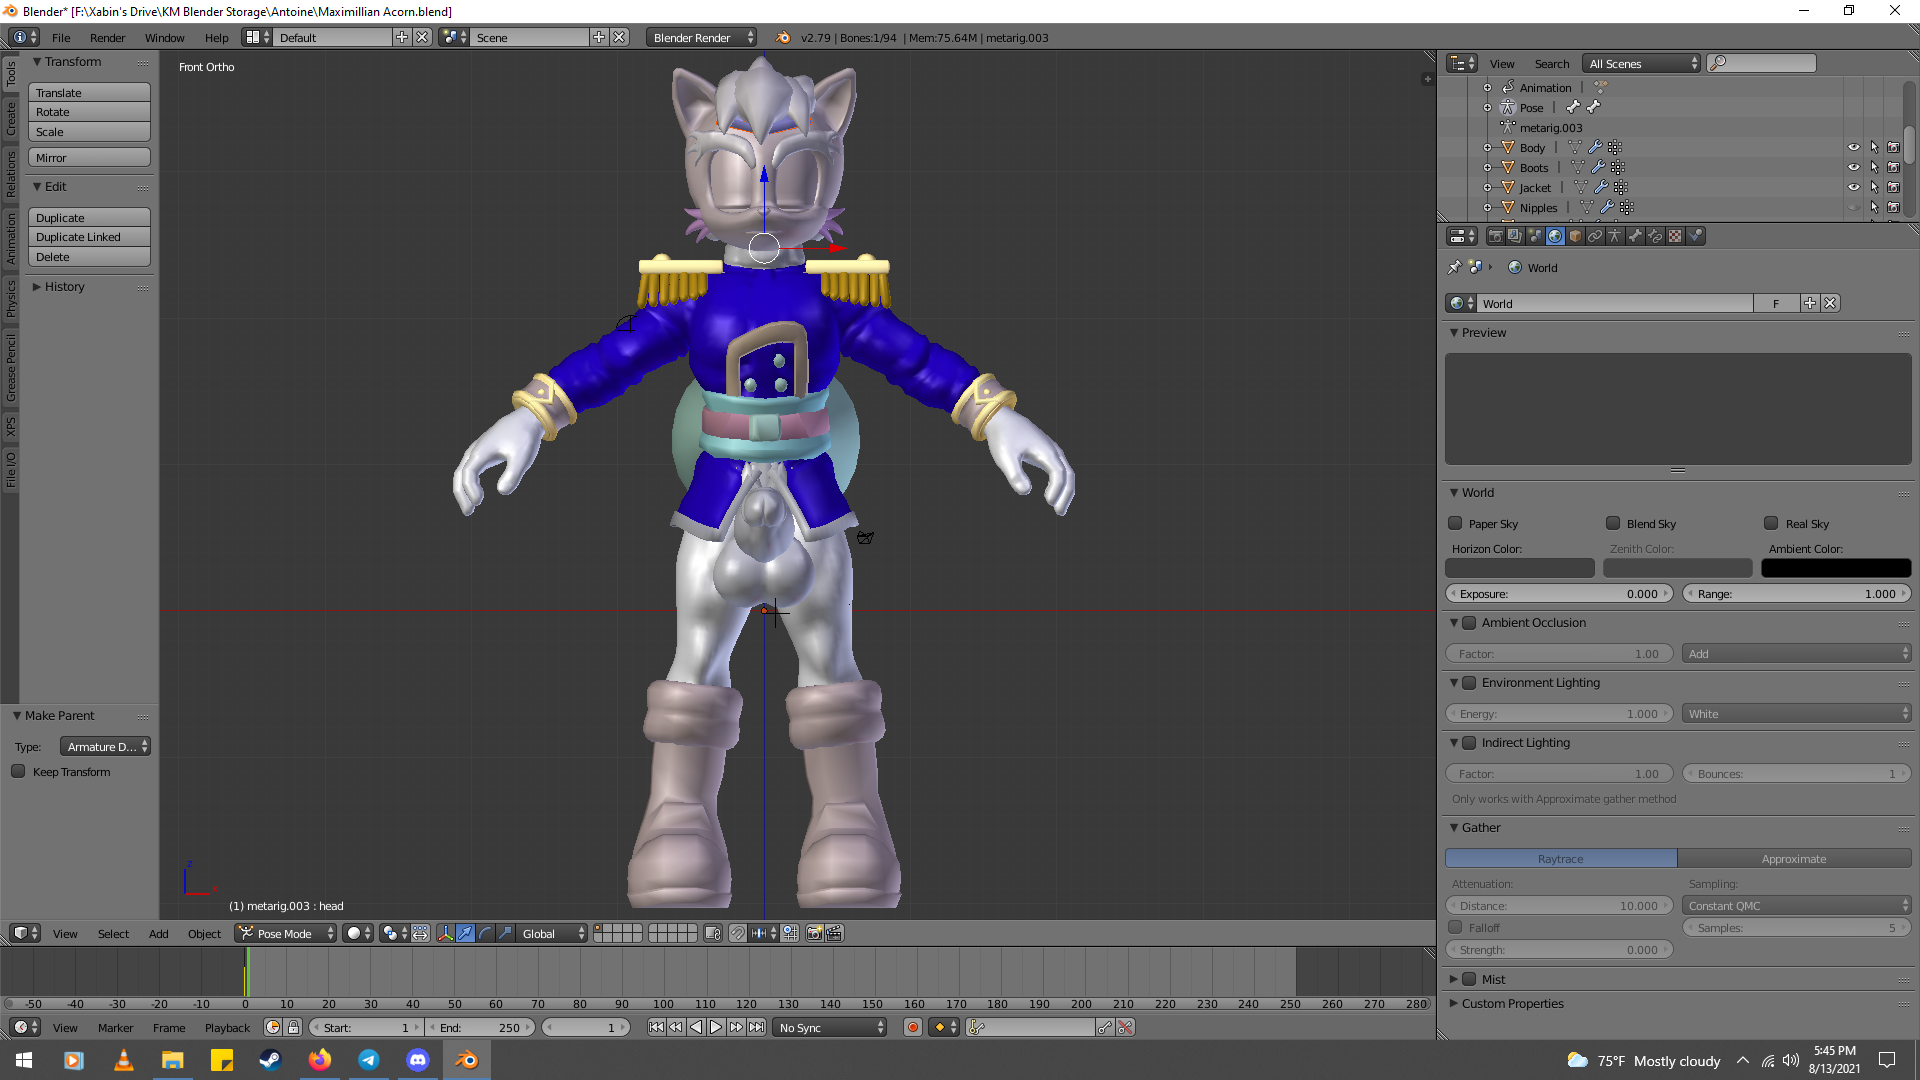The height and width of the screenshot is (1080, 1920).
Task: Jump to first frame in timeline
Action: [x=656, y=1027]
